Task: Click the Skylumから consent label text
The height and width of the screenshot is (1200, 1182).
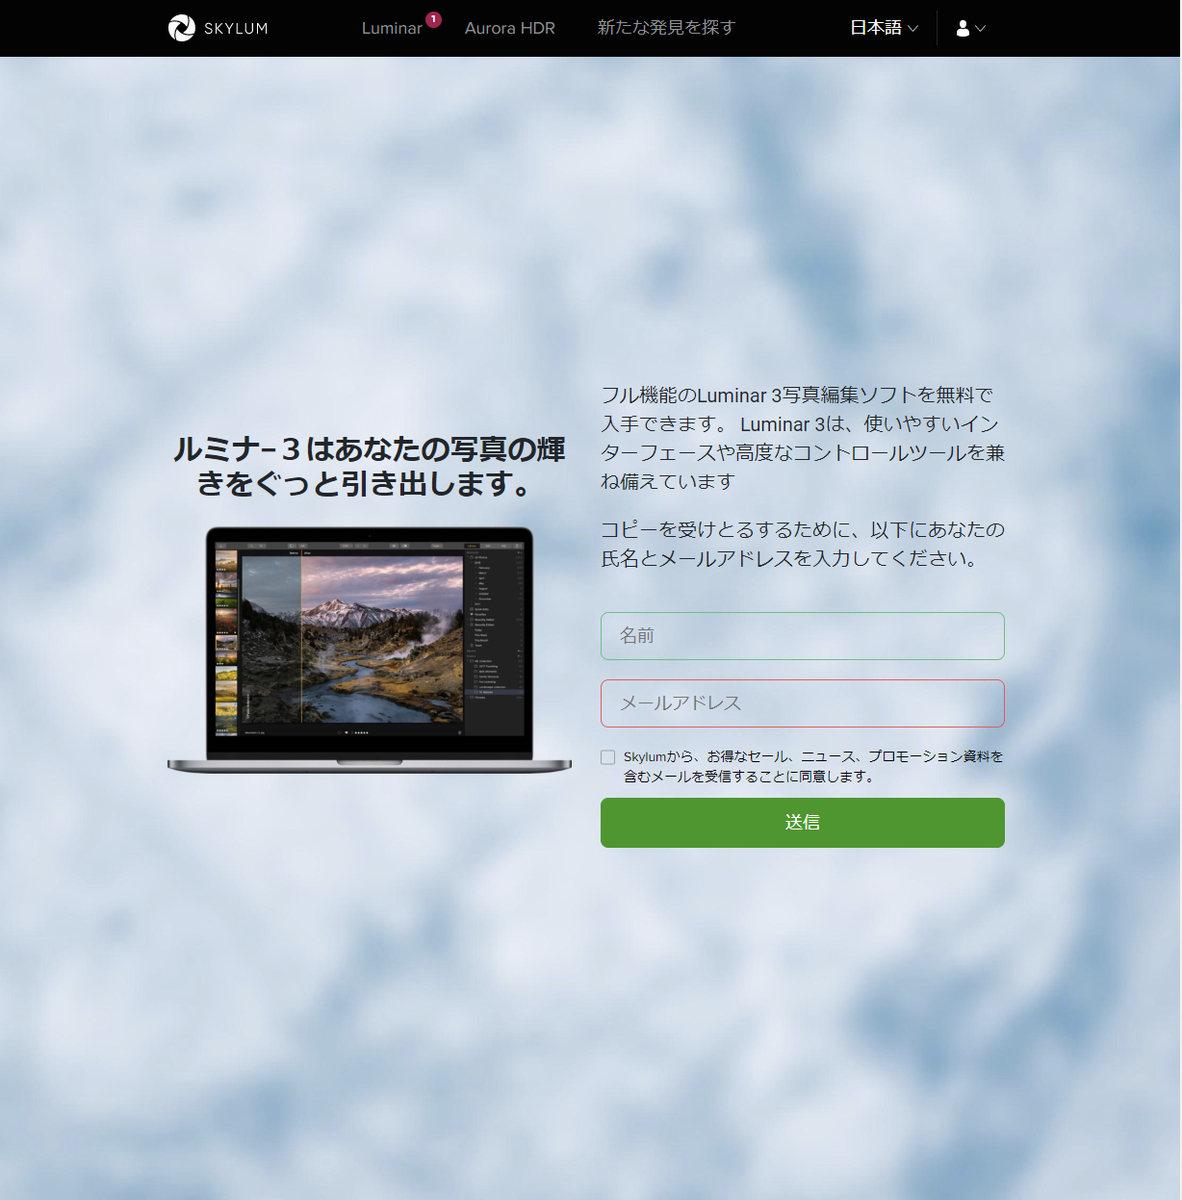Action: pos(813,766)
